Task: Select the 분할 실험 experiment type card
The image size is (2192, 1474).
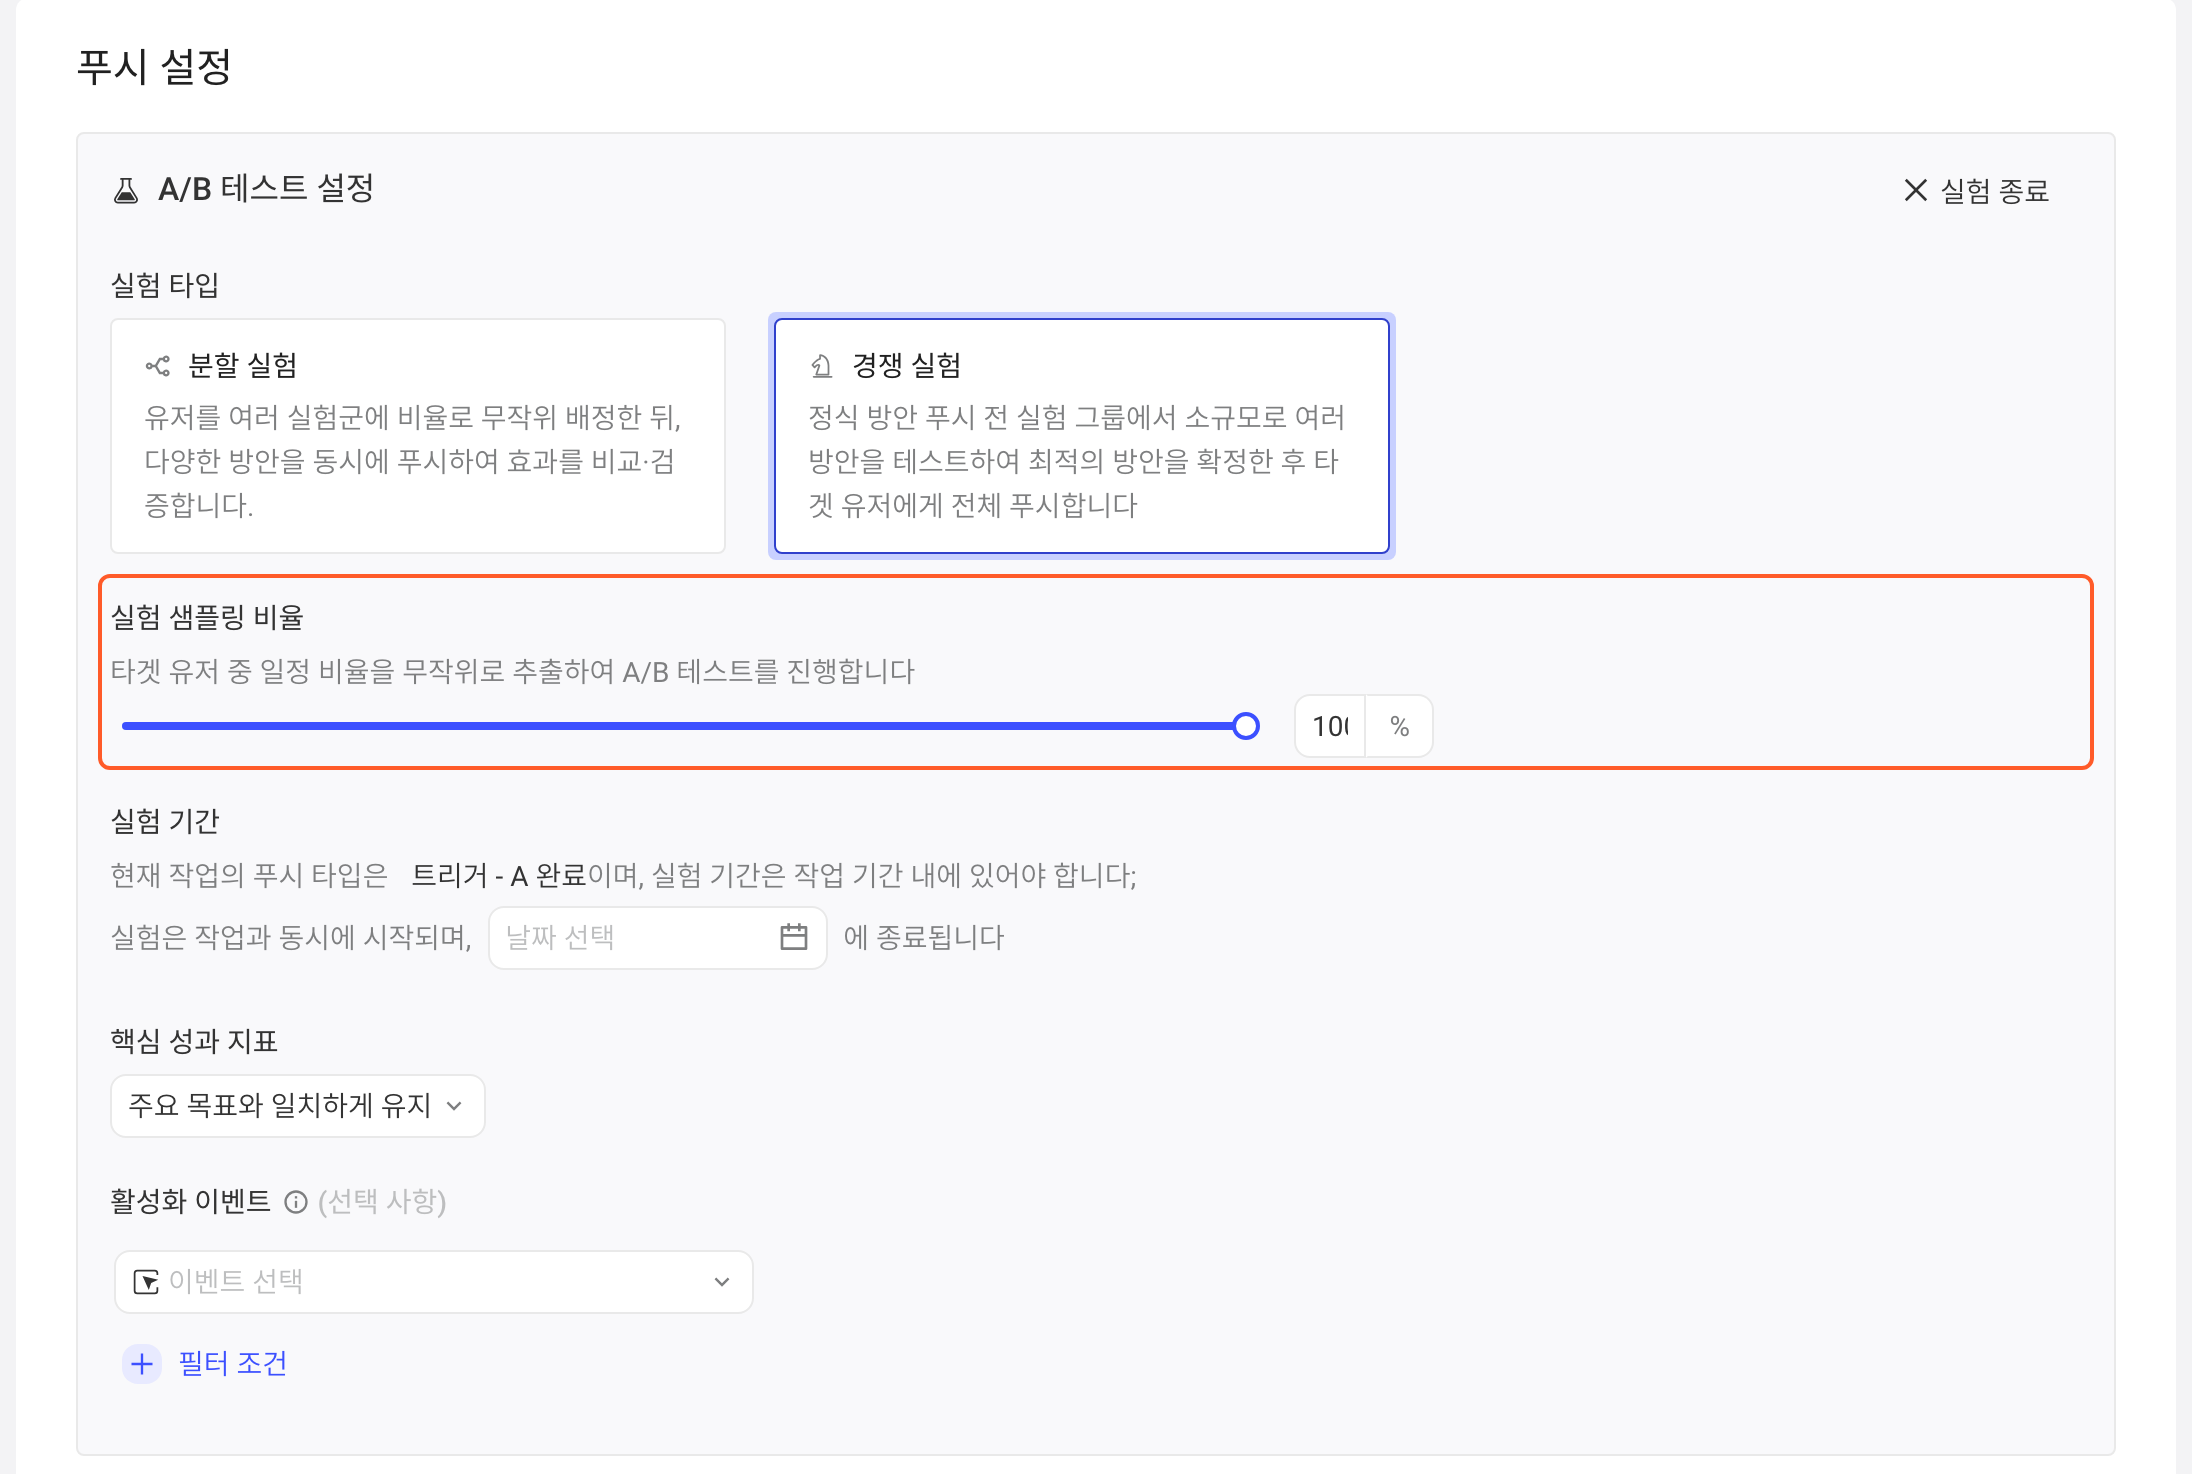Action: click(418, 436)
